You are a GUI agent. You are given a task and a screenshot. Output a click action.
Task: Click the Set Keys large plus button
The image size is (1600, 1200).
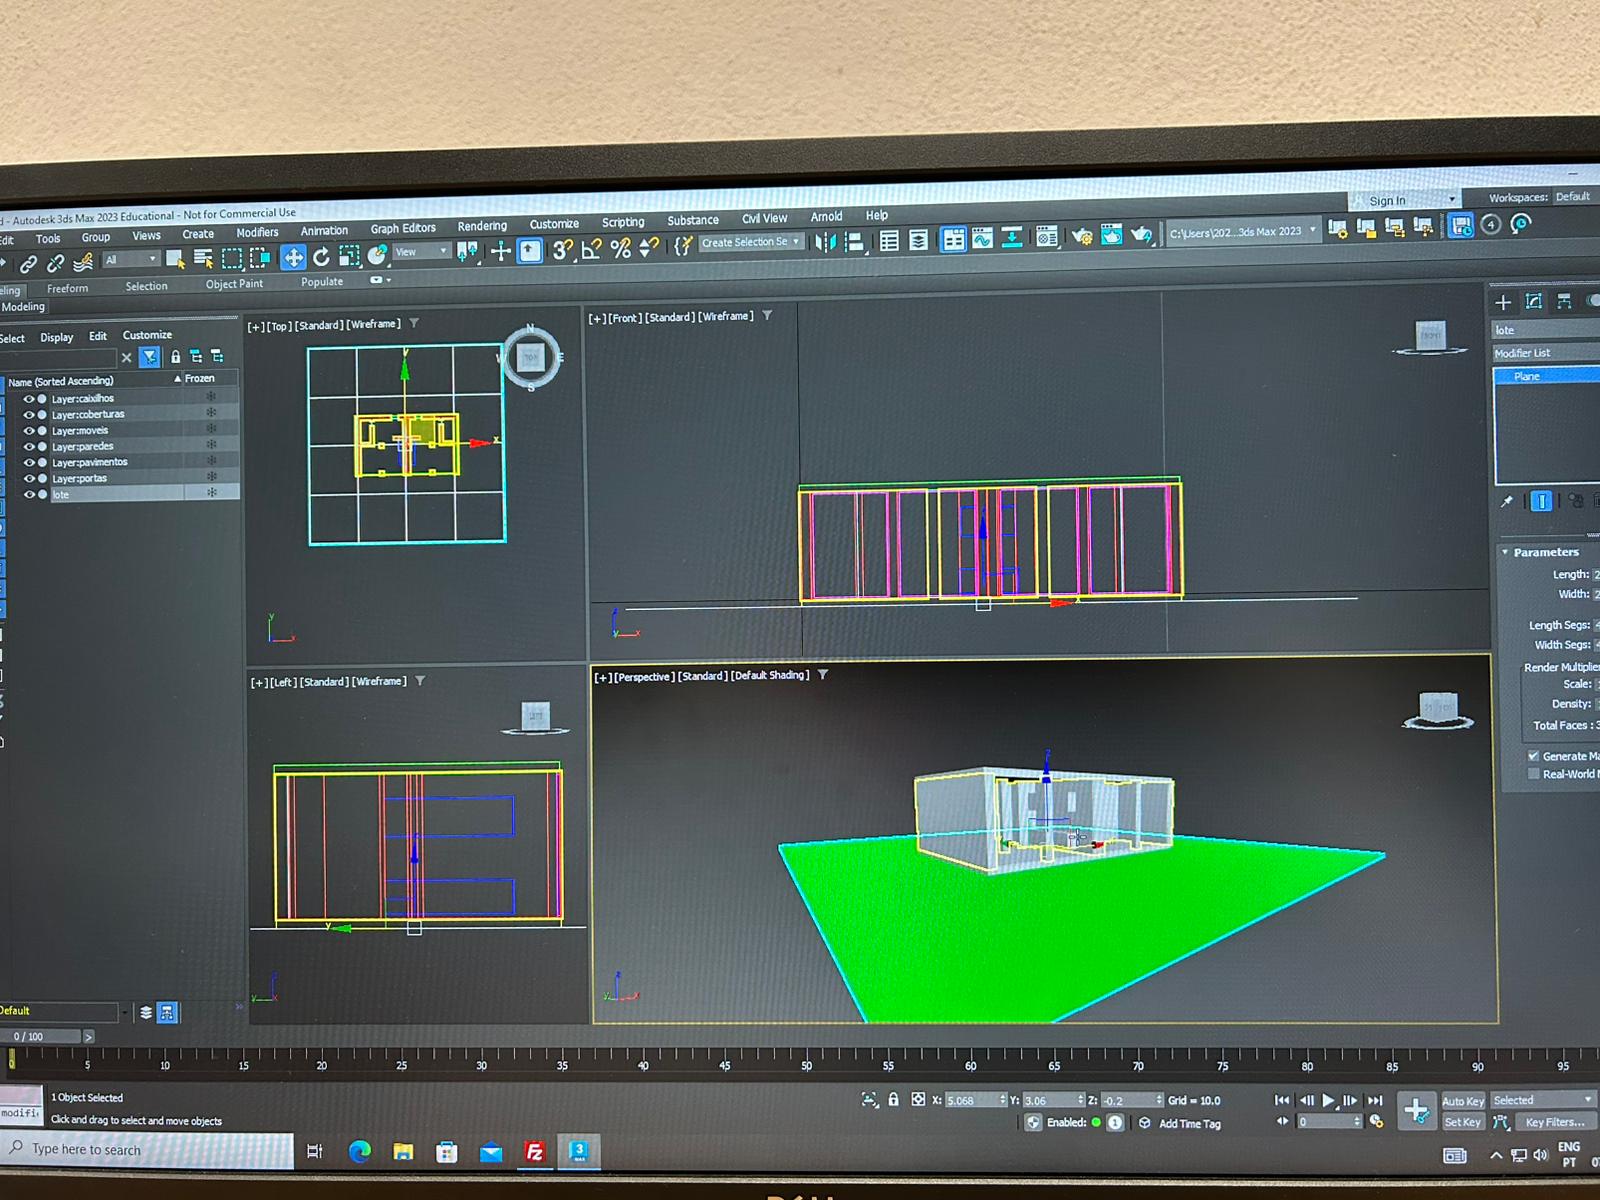point(1416,1110)
